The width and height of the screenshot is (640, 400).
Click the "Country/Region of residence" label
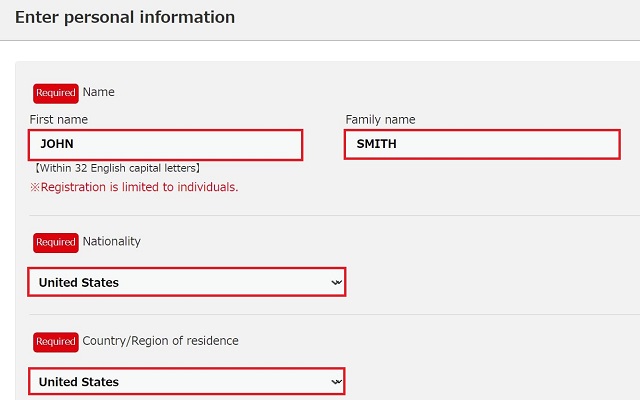(x=160, y=341)
